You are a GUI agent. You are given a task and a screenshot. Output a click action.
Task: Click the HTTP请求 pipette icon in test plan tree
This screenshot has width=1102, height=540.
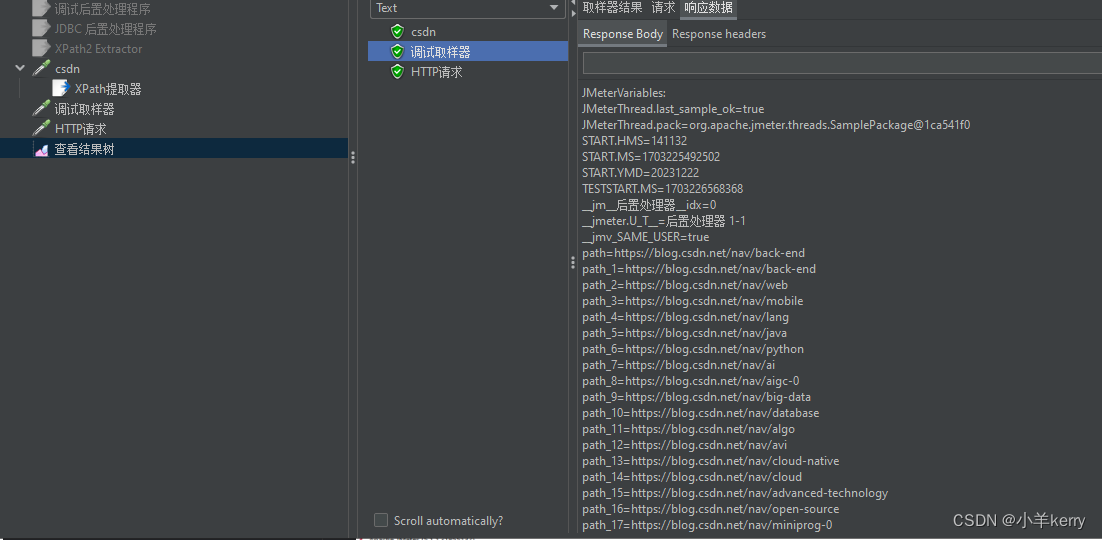(41, 129)
